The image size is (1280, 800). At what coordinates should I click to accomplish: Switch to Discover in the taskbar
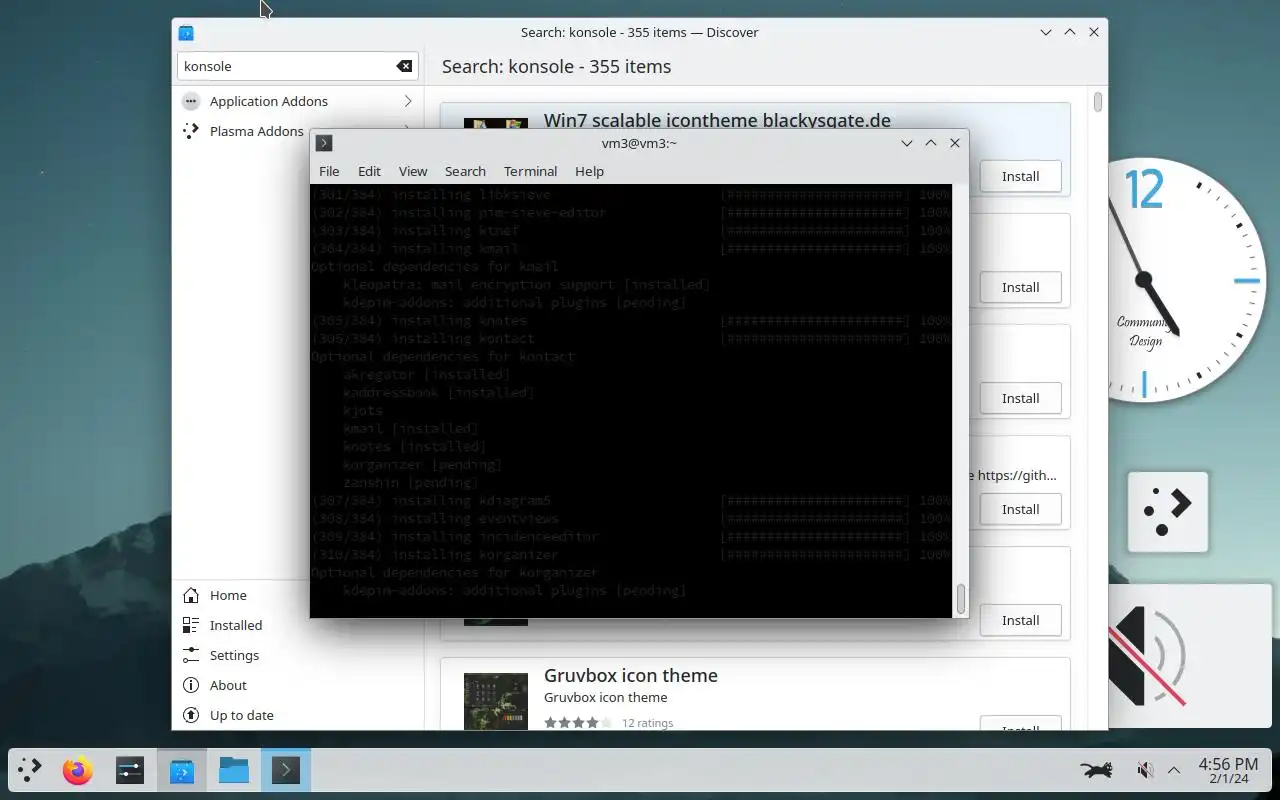tap(182, 770)
